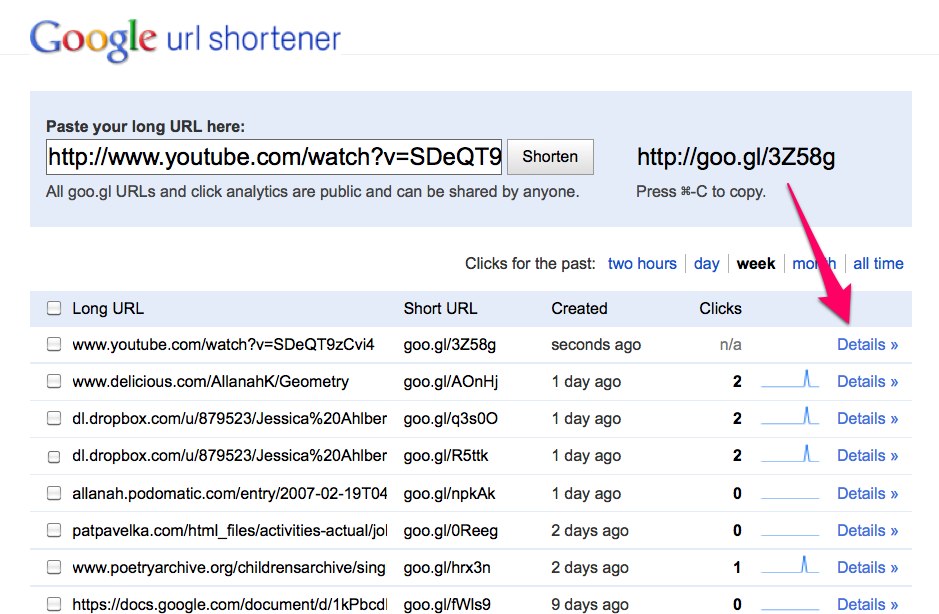Screen dimensions: 939x614
Task: Tick the select-all checkbox beside Long URL
Action: coord(54,308)
